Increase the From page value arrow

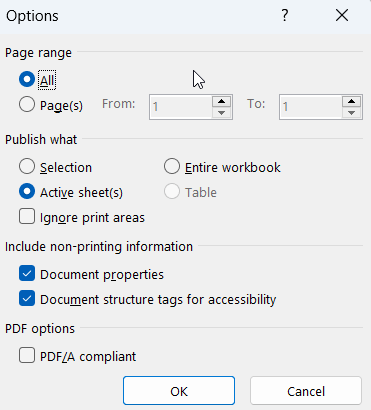[x=222, y=101]
